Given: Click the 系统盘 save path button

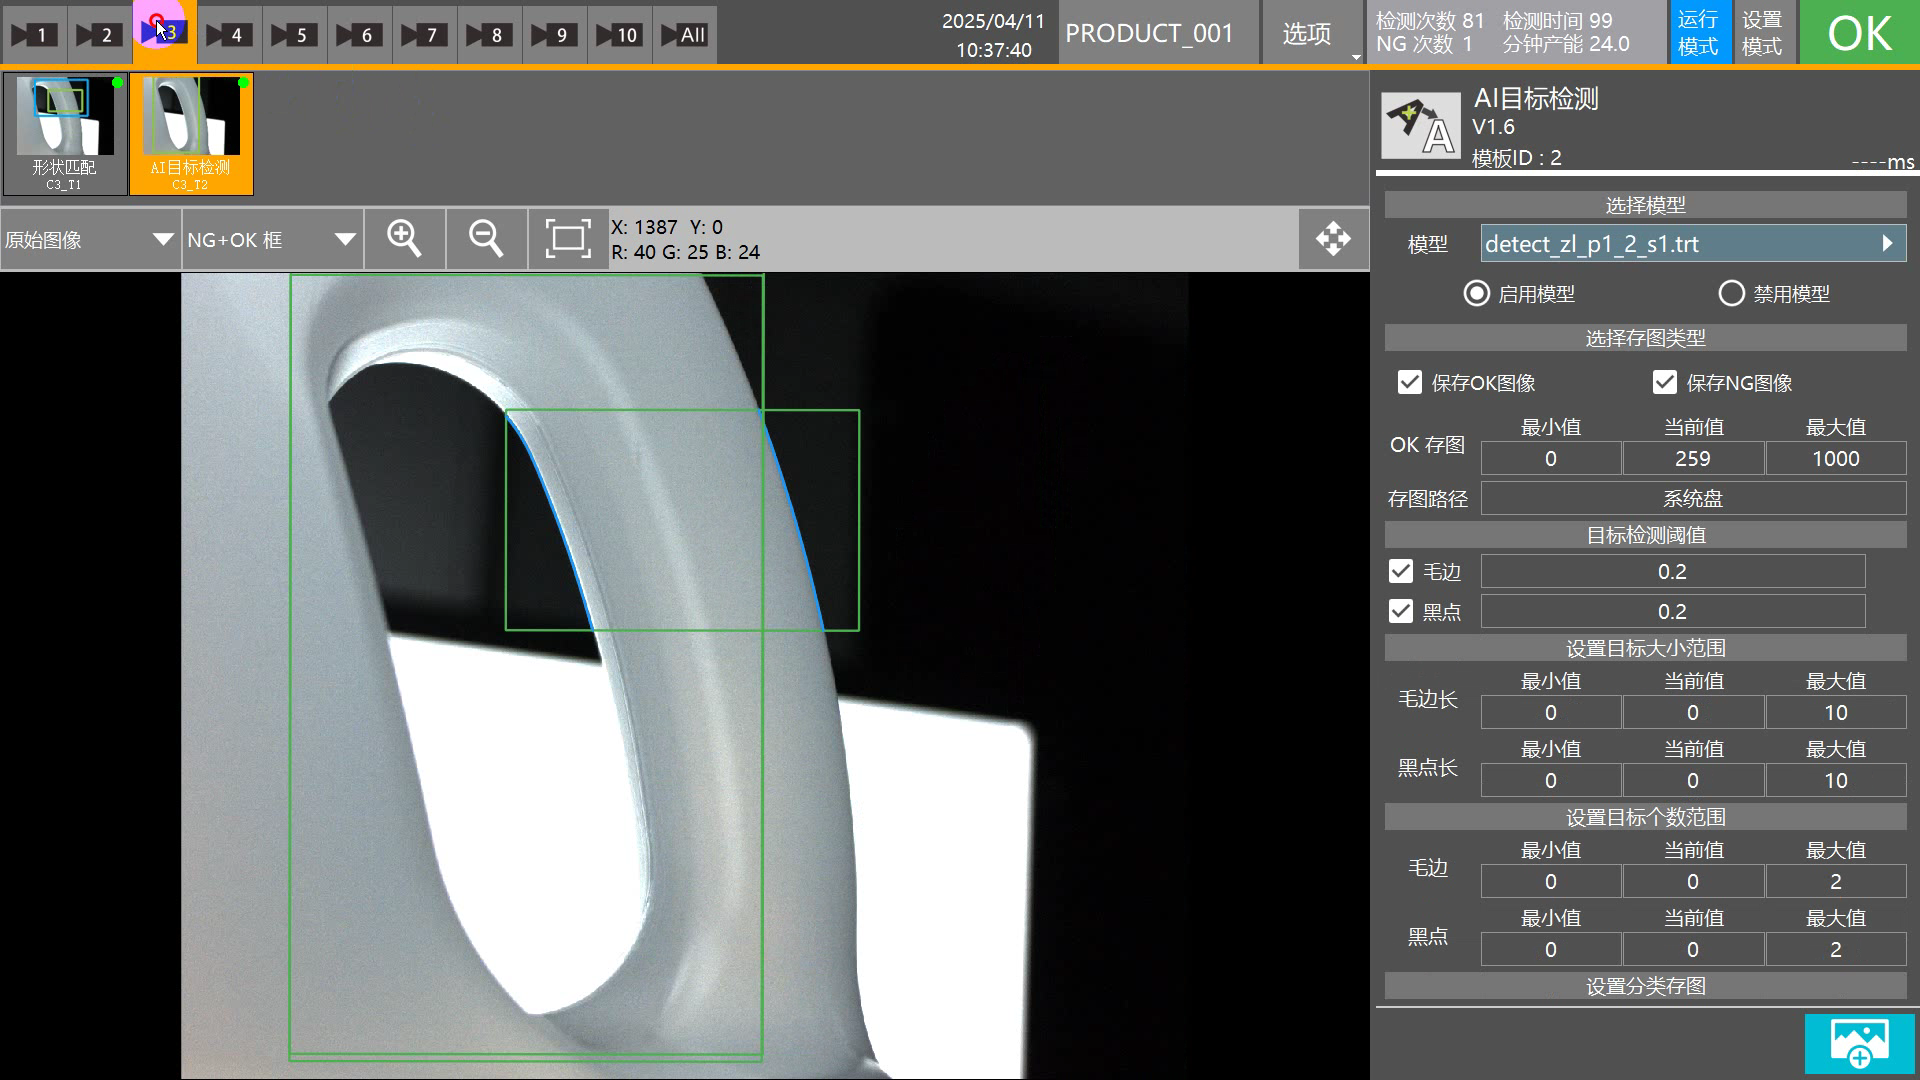Looking at the screenshot, I should pos(1692,498).
